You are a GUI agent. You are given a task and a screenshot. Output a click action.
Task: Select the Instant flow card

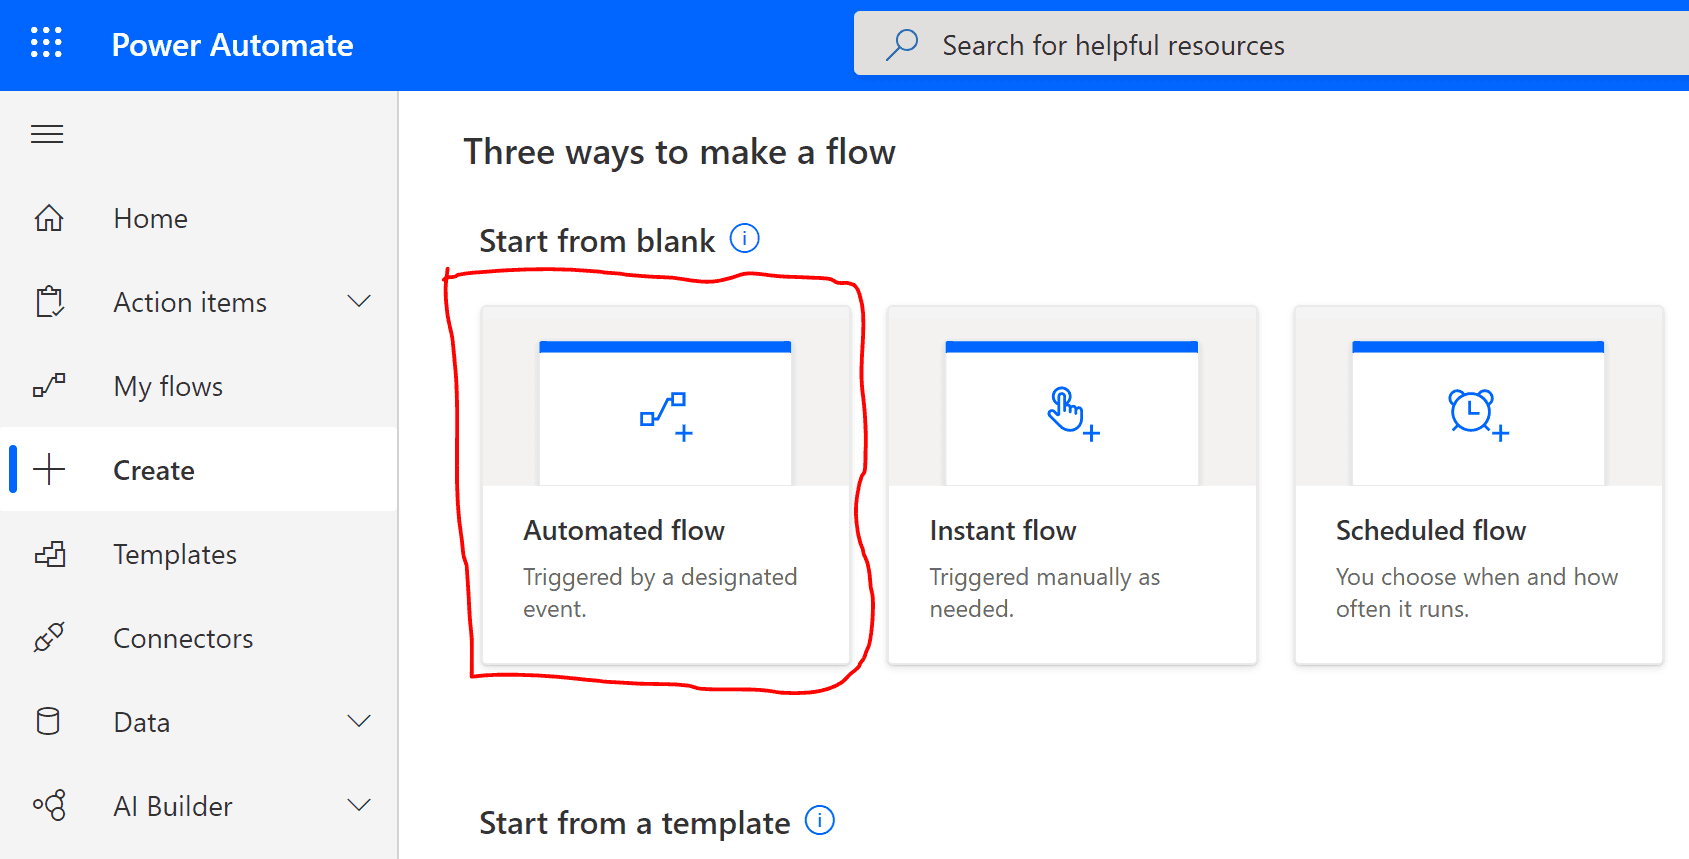click(1072, 485)
